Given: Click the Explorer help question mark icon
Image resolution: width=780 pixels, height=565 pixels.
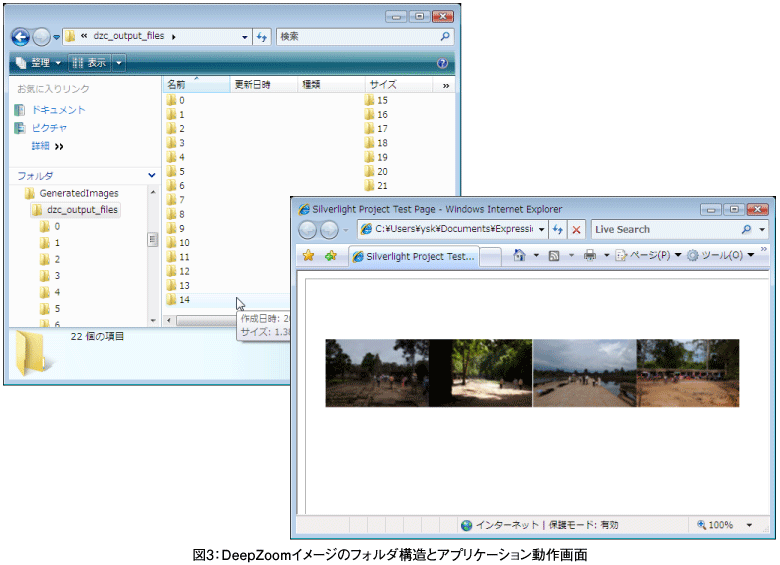Looking at the screenshot, I should [x=442, y=63].
